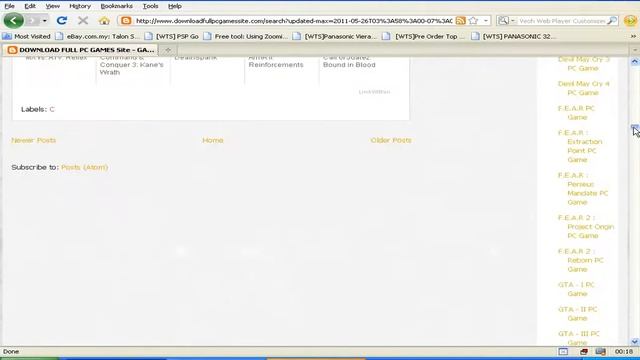
Task: Click the Newer Posts link
Action: click(x=33, y=140)
